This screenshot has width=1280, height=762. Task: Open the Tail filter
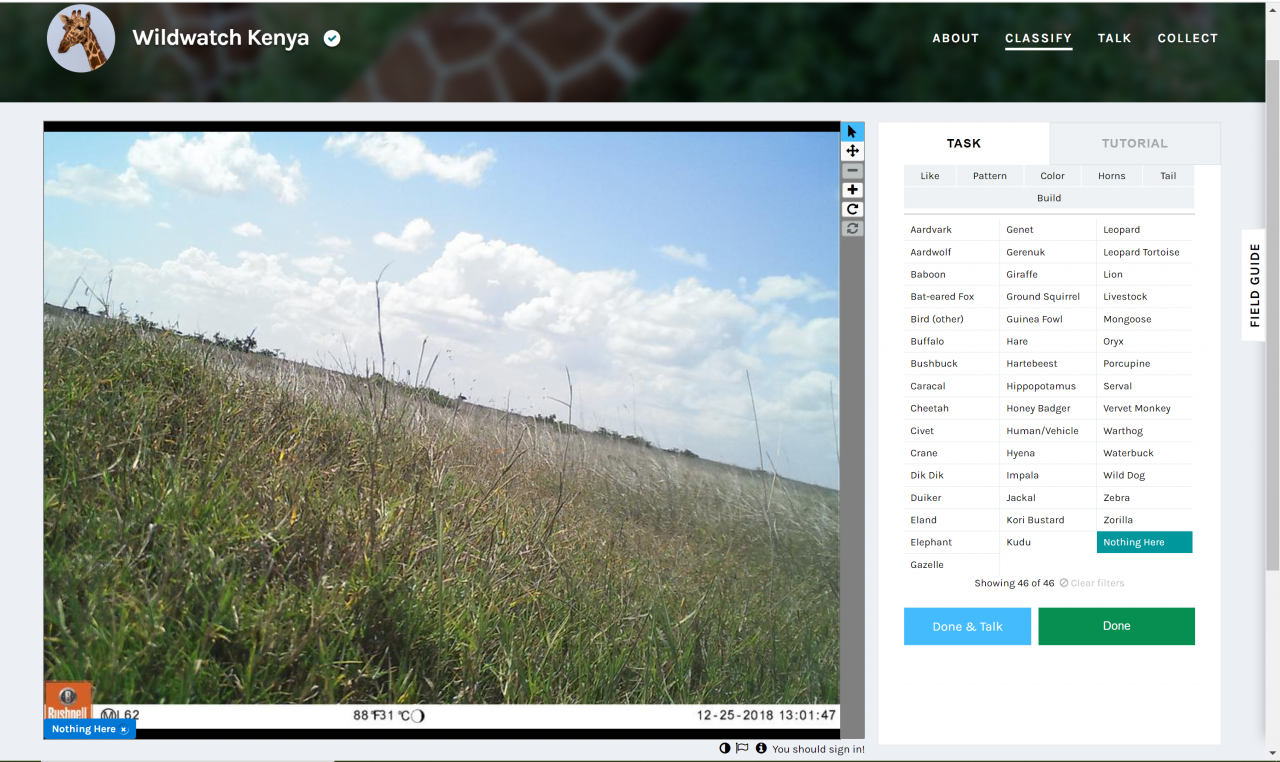[1168, 176]
